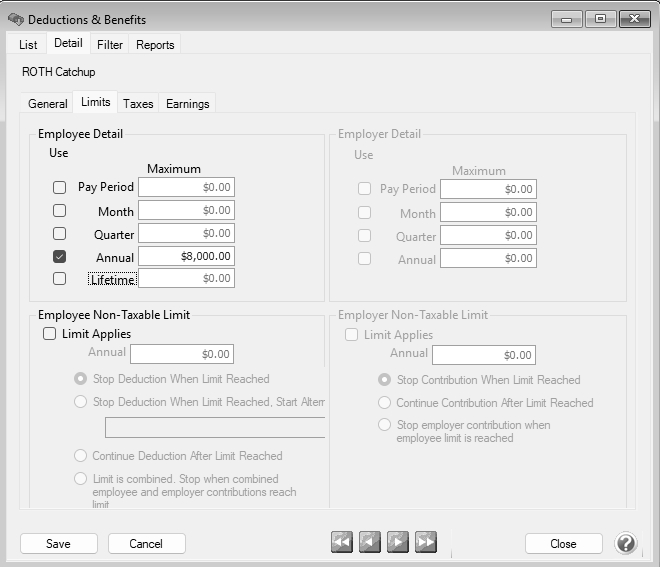Click the Close button at bottom right

coord(563,543)
